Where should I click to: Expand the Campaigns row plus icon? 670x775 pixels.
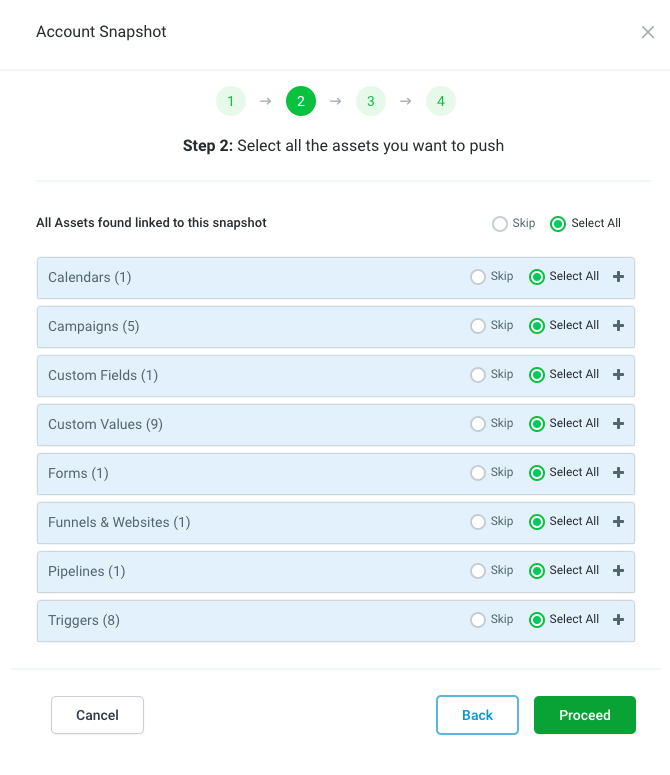click(x=618, y=326)
